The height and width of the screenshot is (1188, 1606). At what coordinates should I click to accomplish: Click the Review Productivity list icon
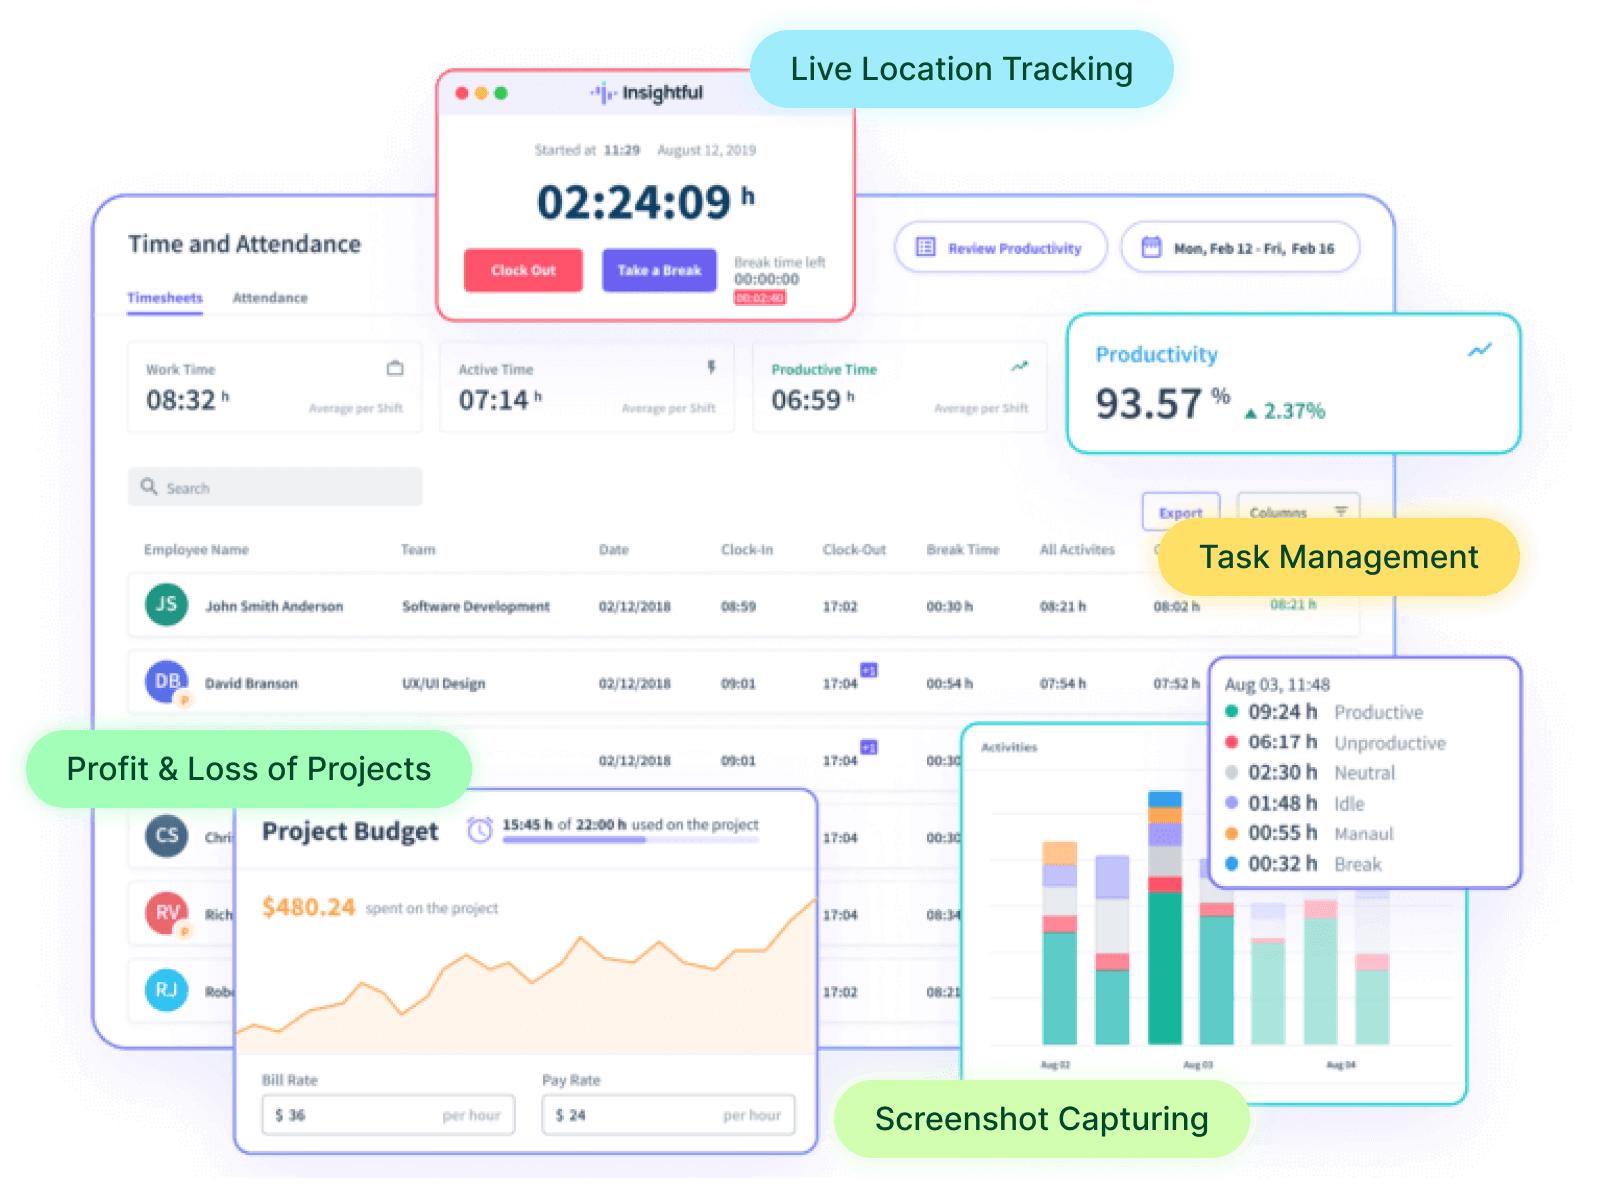coord(925,247)
